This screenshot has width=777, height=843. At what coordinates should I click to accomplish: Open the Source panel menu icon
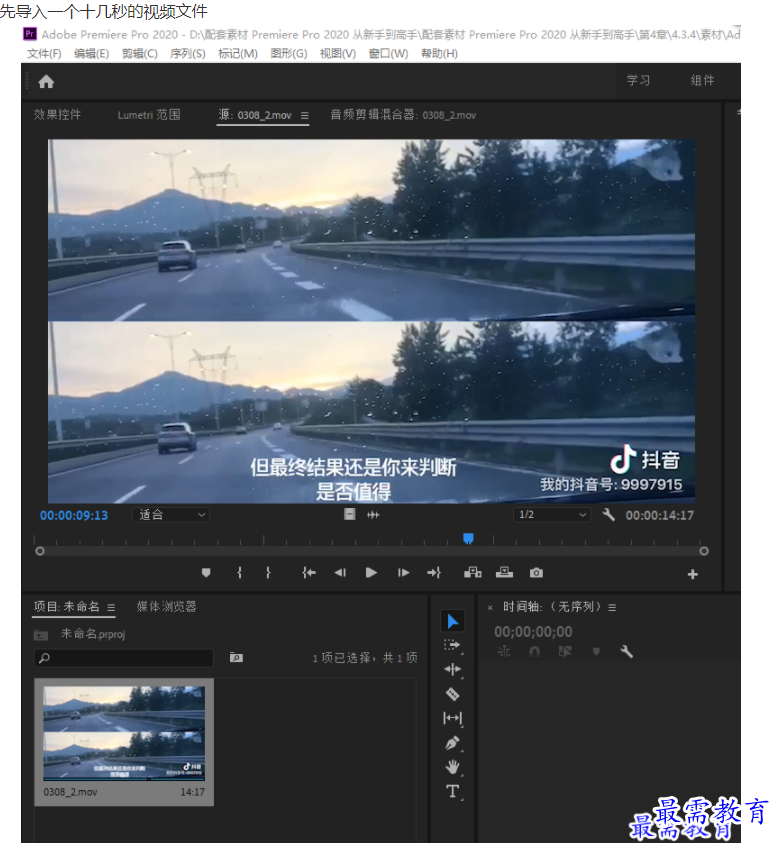coord(304,116)
